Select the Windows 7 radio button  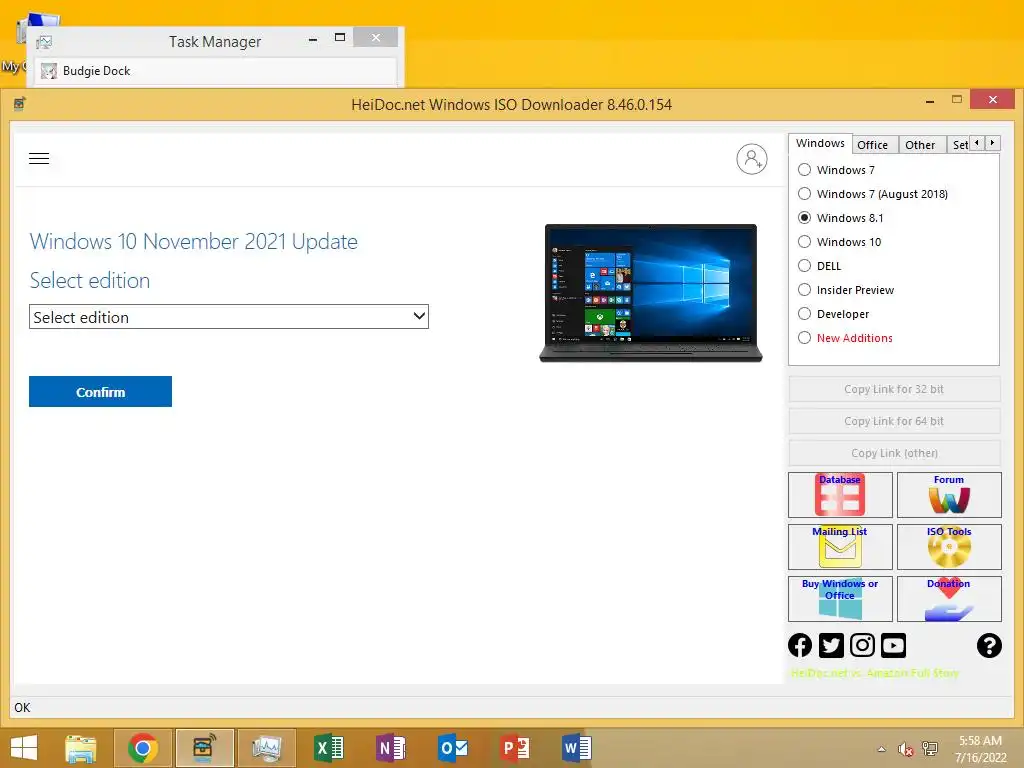[x=805, y=170]
